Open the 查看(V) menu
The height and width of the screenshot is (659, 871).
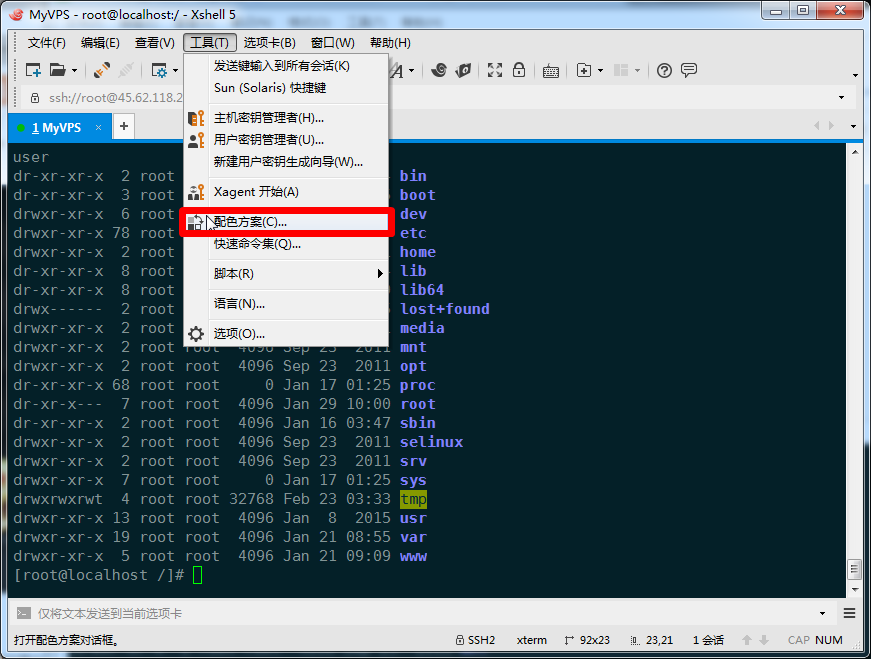[154, 43]
